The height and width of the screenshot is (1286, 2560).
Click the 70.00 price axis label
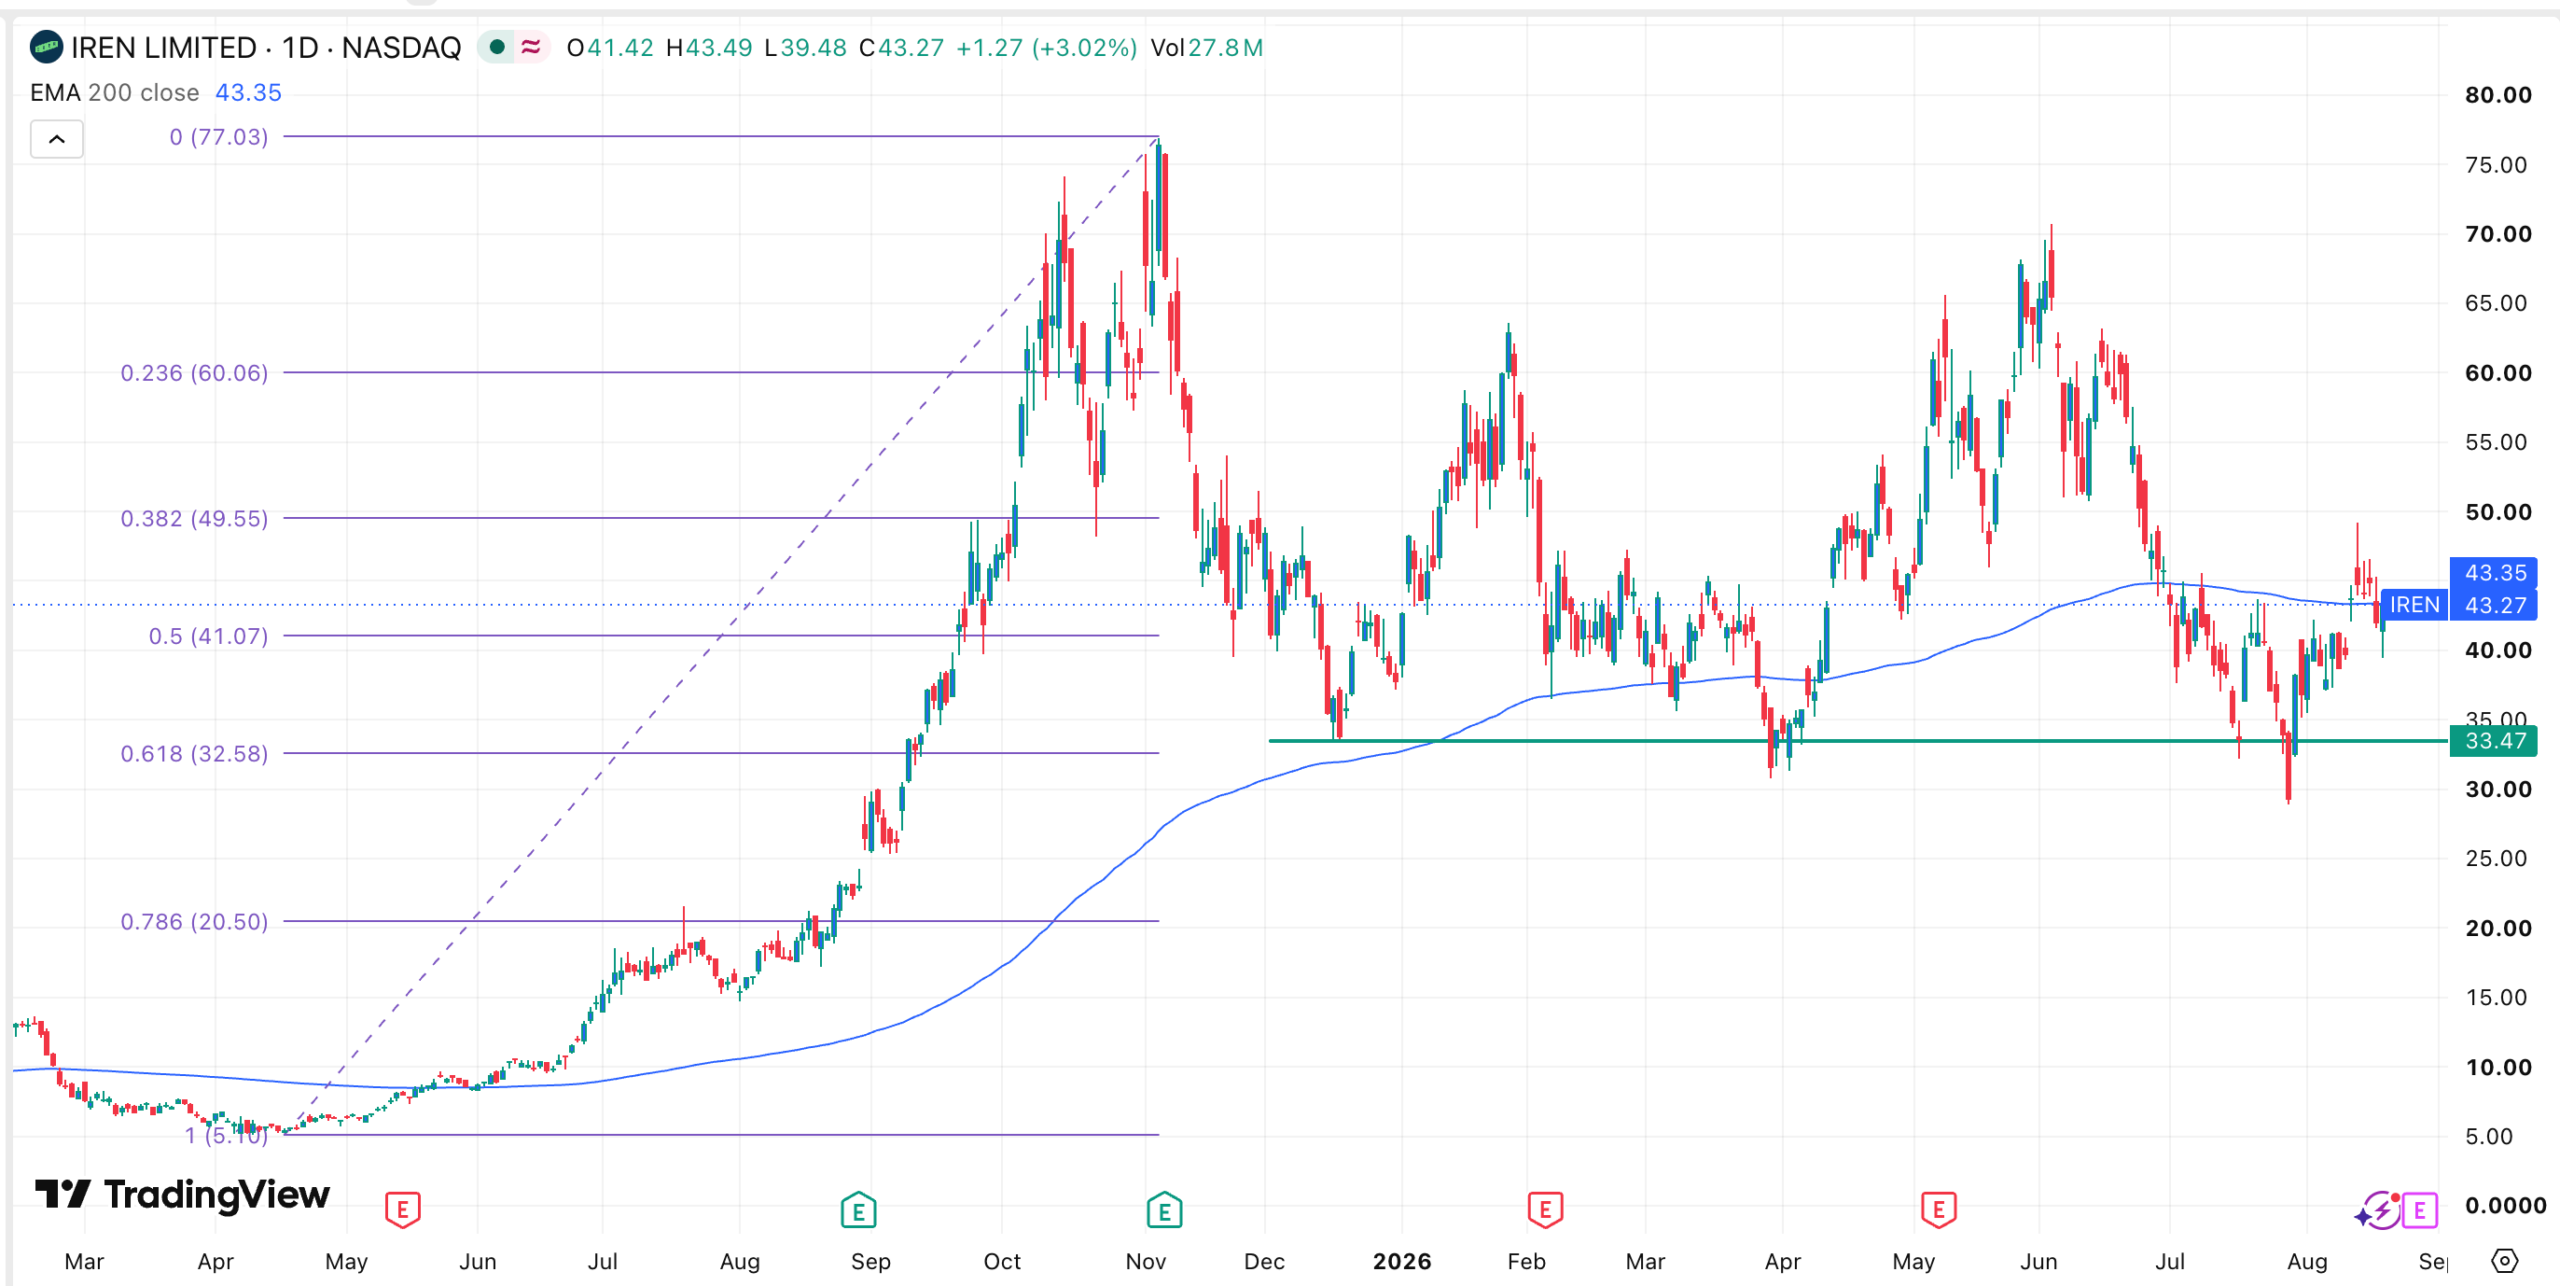pyautogui.click(x=2498, y=234)
